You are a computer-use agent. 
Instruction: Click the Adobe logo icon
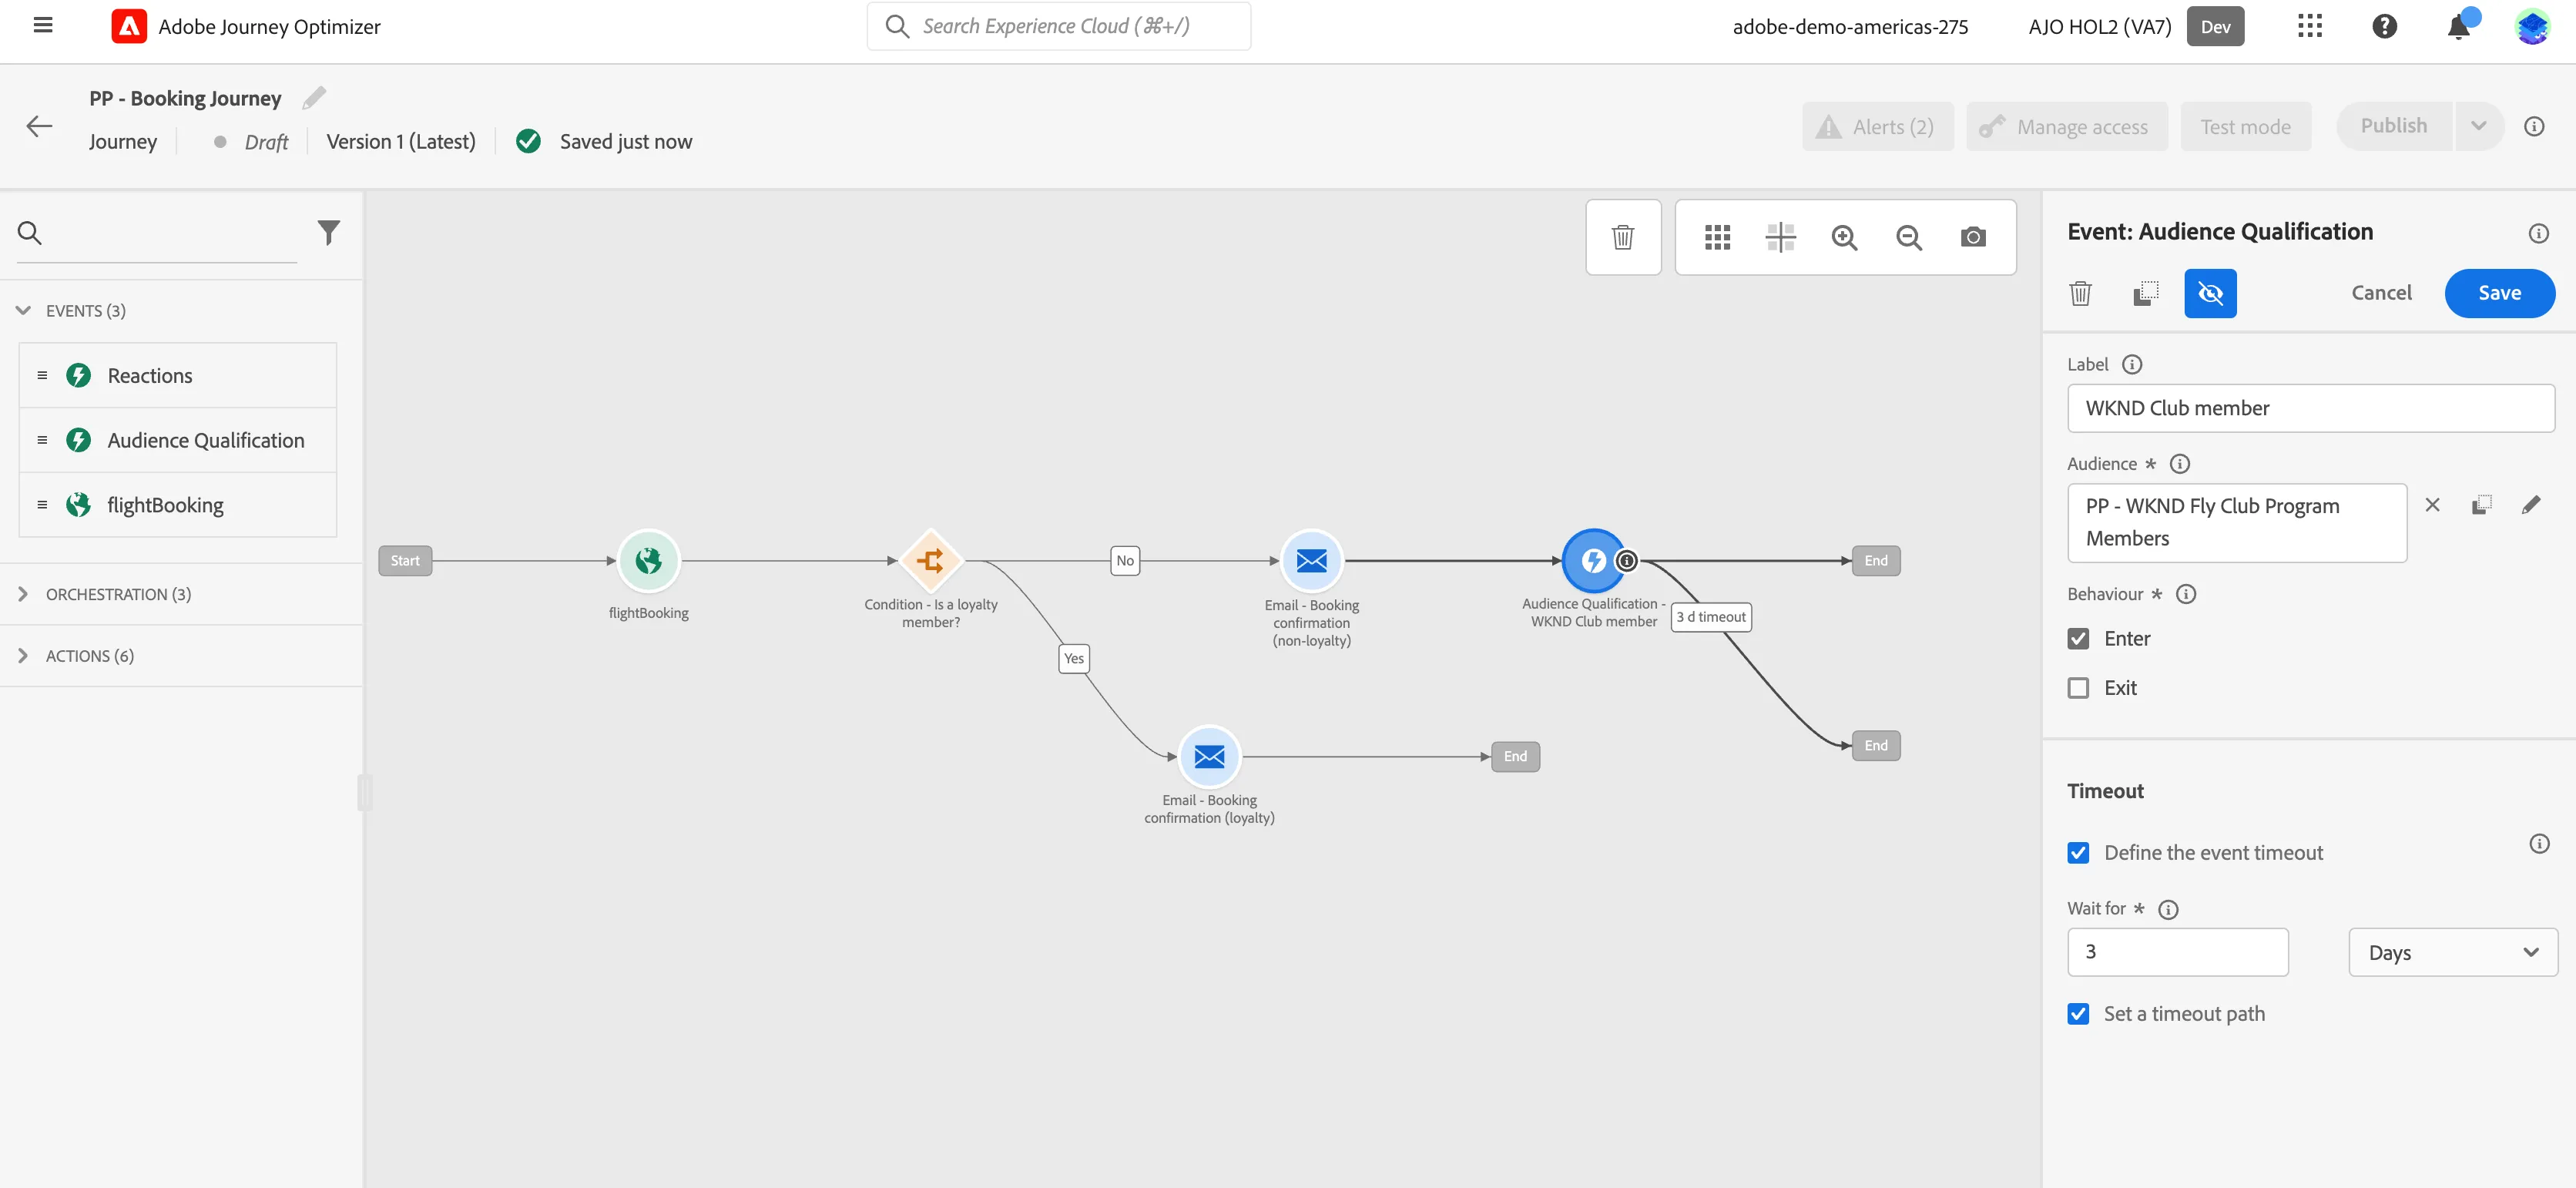pyautogui.click(x=129, y=26)
